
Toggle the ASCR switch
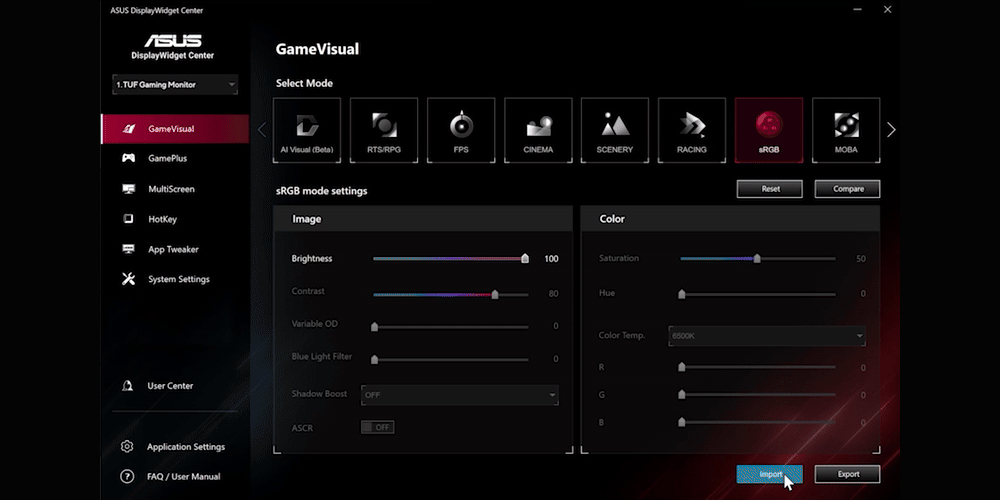tap(378, 427)
